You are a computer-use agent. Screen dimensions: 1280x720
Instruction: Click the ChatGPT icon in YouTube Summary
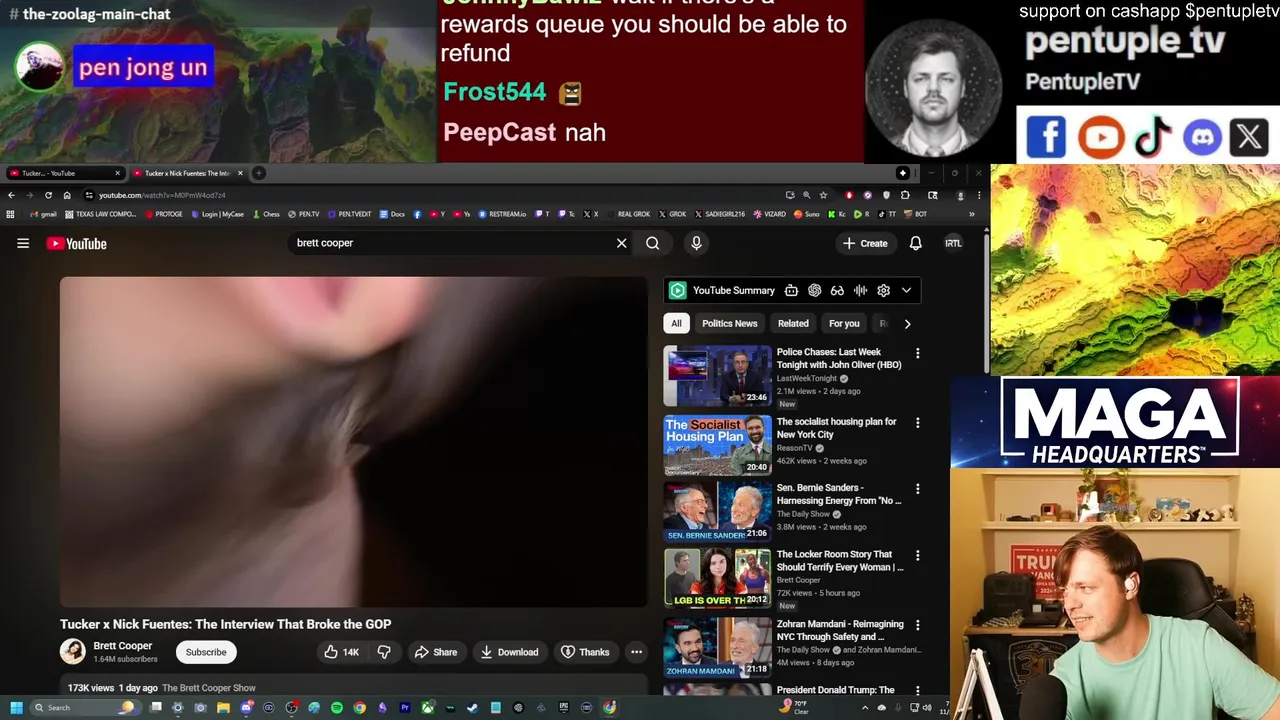point(814,290)
